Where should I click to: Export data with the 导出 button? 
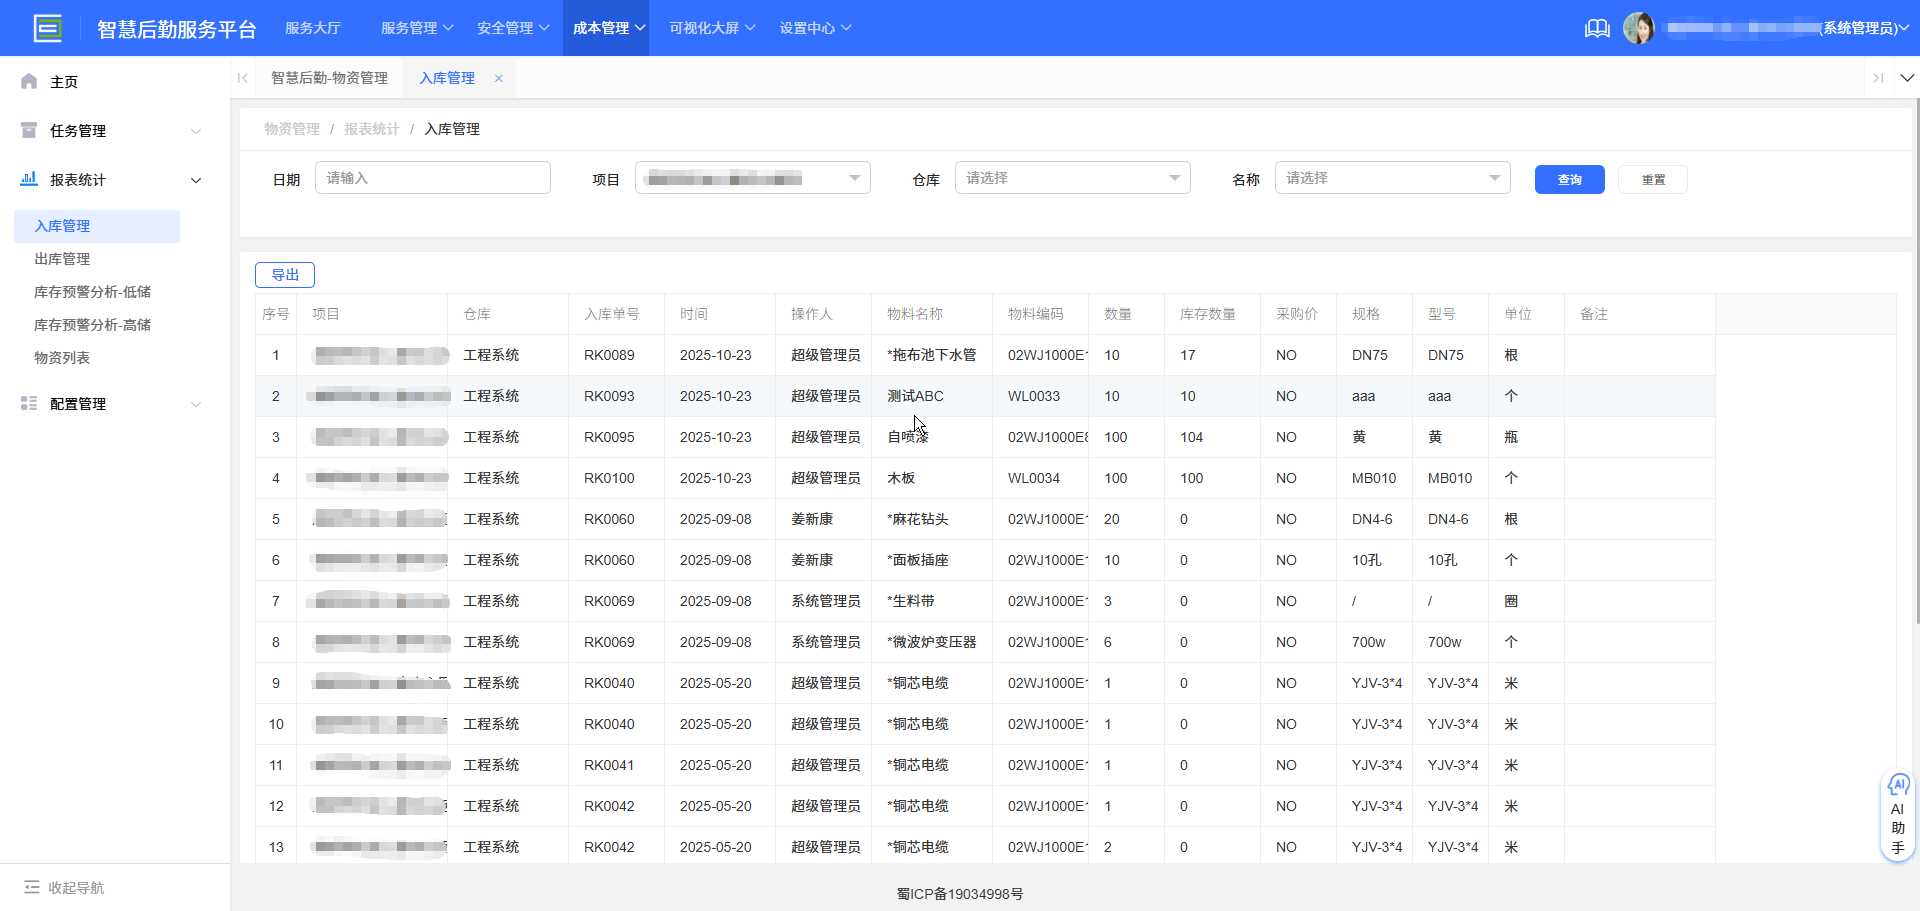(x=285, y=274)
